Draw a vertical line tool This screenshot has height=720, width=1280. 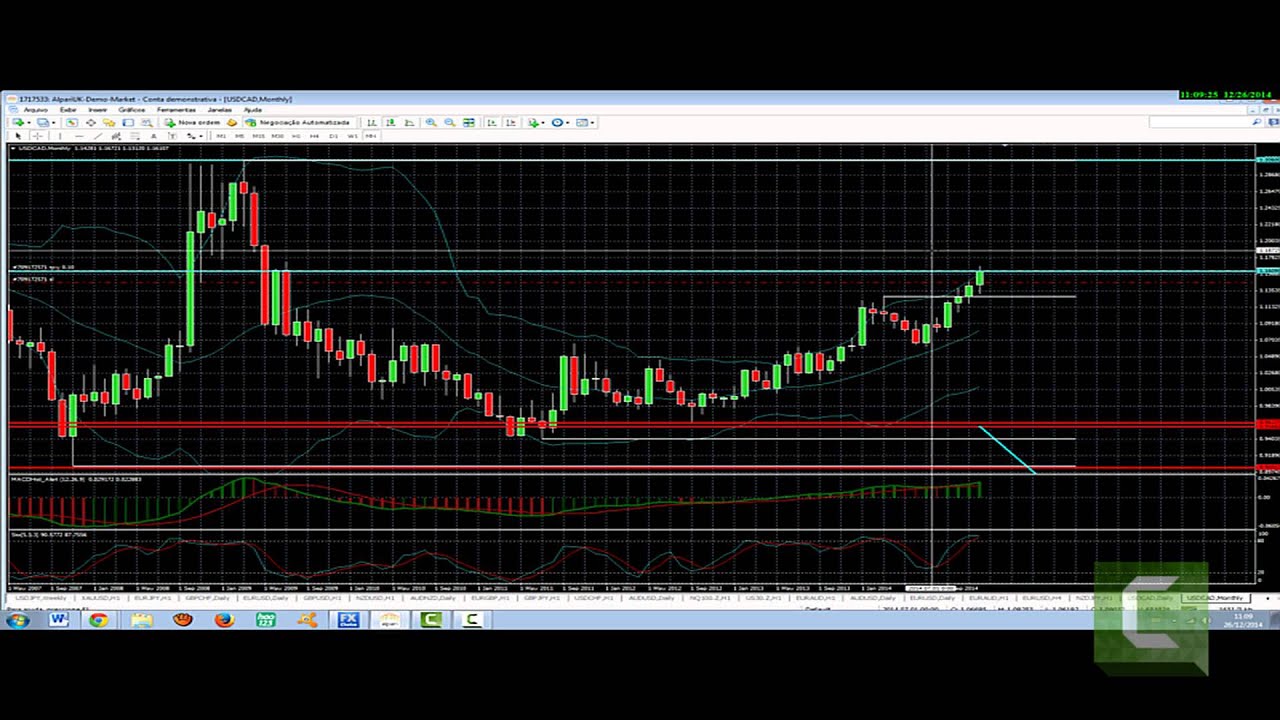click(60, 136)
